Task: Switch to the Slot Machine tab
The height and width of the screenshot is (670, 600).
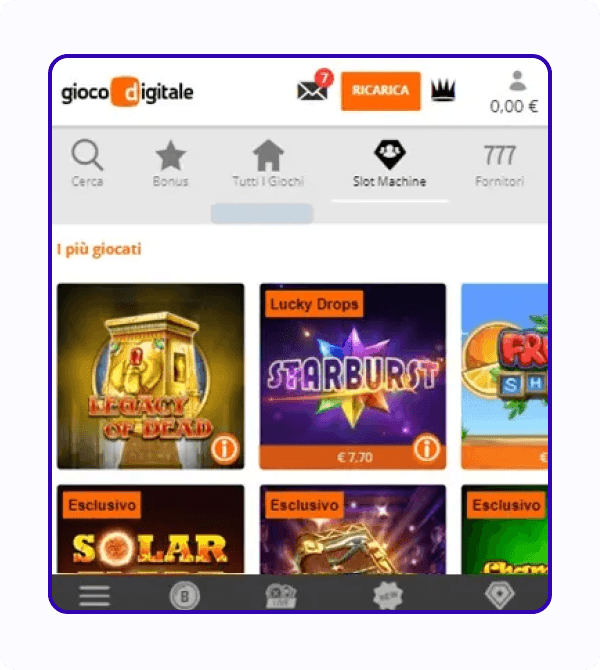Action: pyautogui.click(x=389, y=163)
